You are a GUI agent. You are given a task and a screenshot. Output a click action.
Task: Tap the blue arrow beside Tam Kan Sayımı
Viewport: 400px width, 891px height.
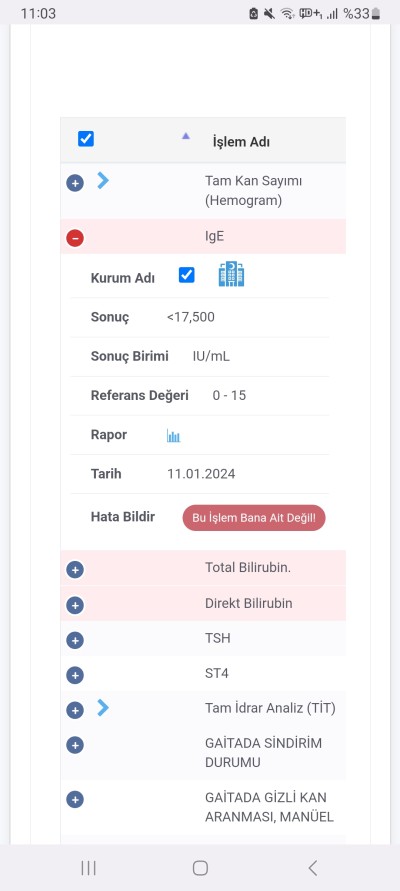(x=103, y=181)
